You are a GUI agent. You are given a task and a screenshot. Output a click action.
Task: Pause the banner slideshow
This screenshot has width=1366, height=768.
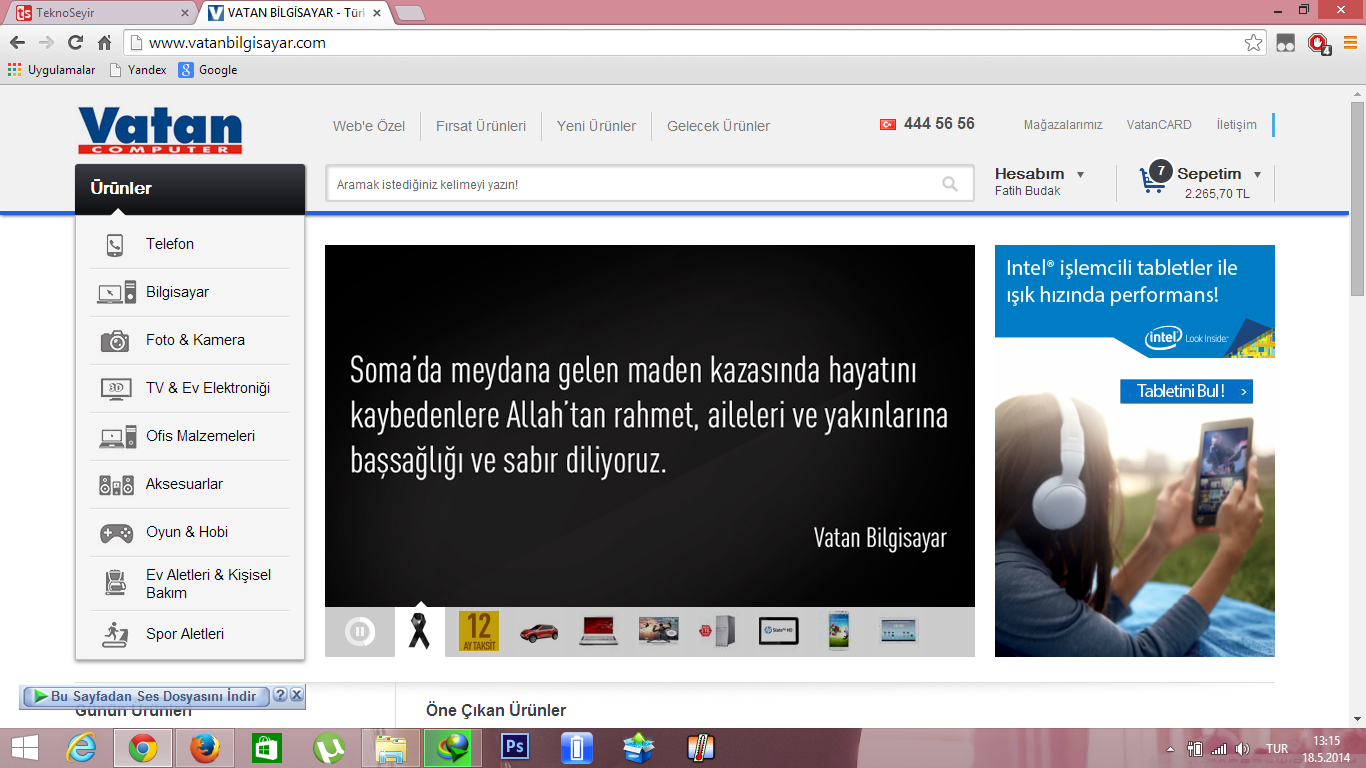[359, 631]
